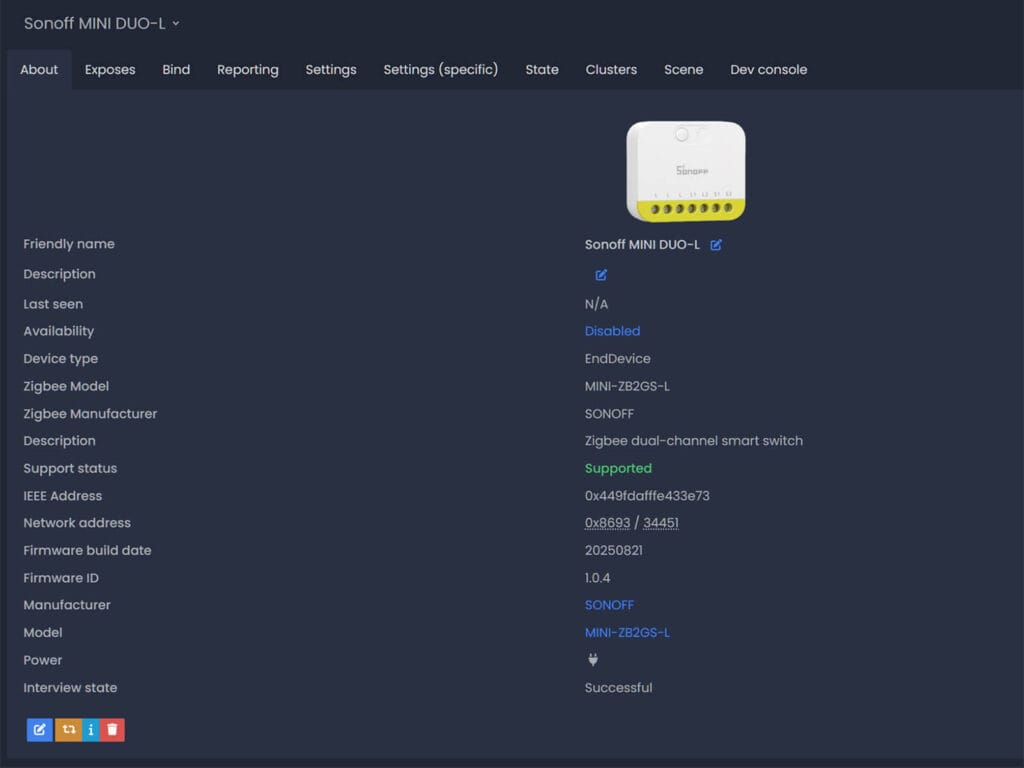Screen dimensions: 1024x768
Task: Delete the device with red trash button
Action: pyautogui.click(x=112, y=730)
